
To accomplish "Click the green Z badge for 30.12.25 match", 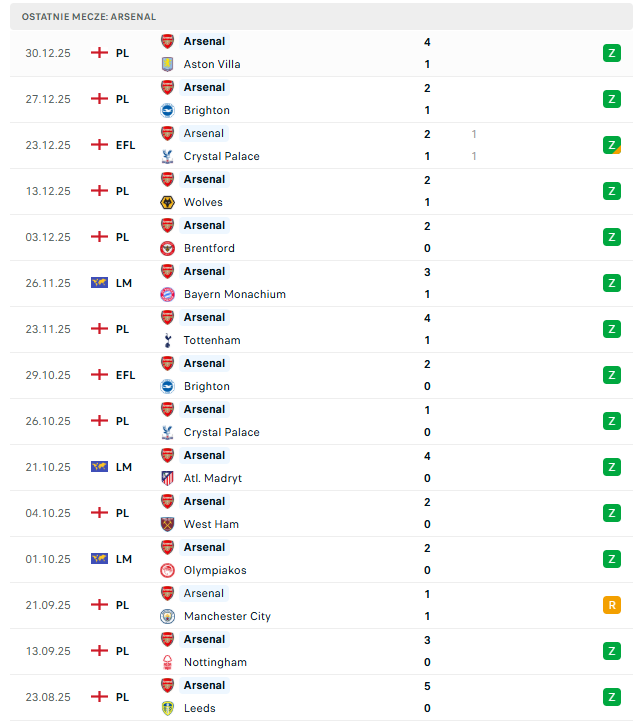I will [x=612, y=53].
